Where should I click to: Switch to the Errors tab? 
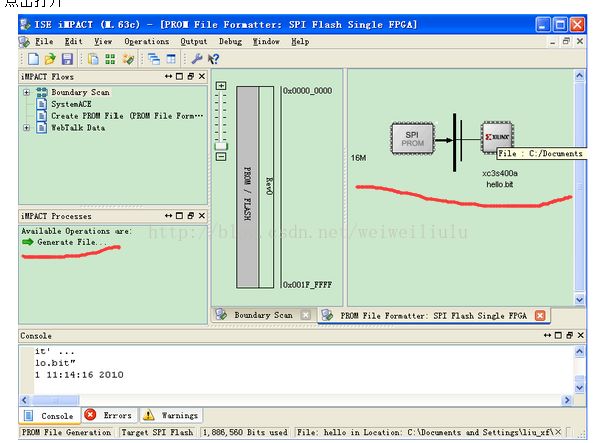[110, 415]
